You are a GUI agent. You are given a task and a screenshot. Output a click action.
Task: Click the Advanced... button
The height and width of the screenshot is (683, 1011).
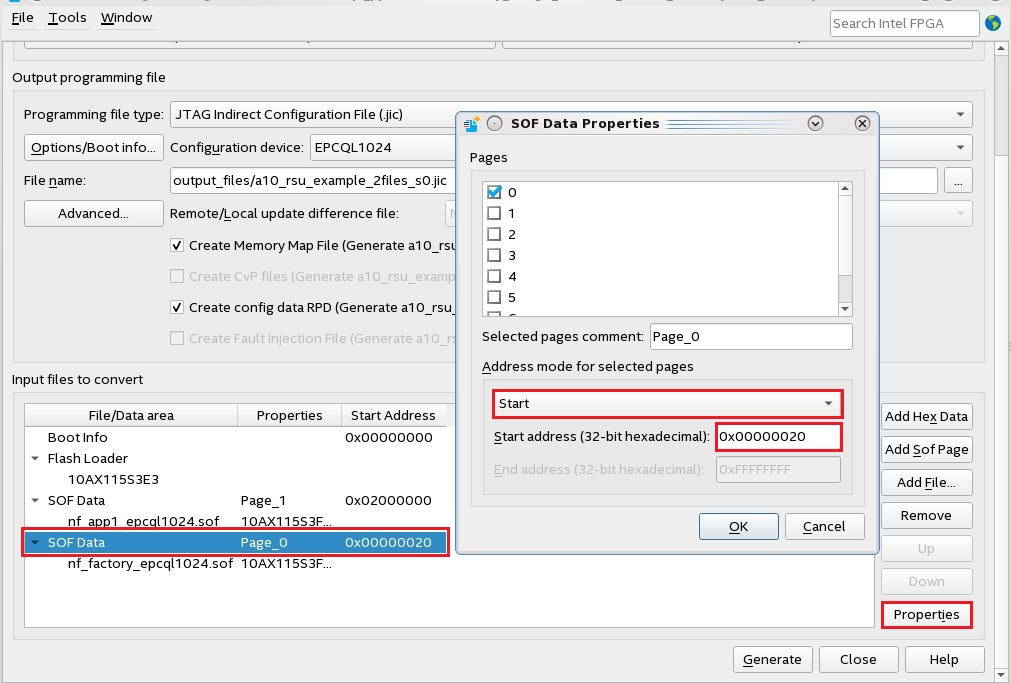point(93,213)
